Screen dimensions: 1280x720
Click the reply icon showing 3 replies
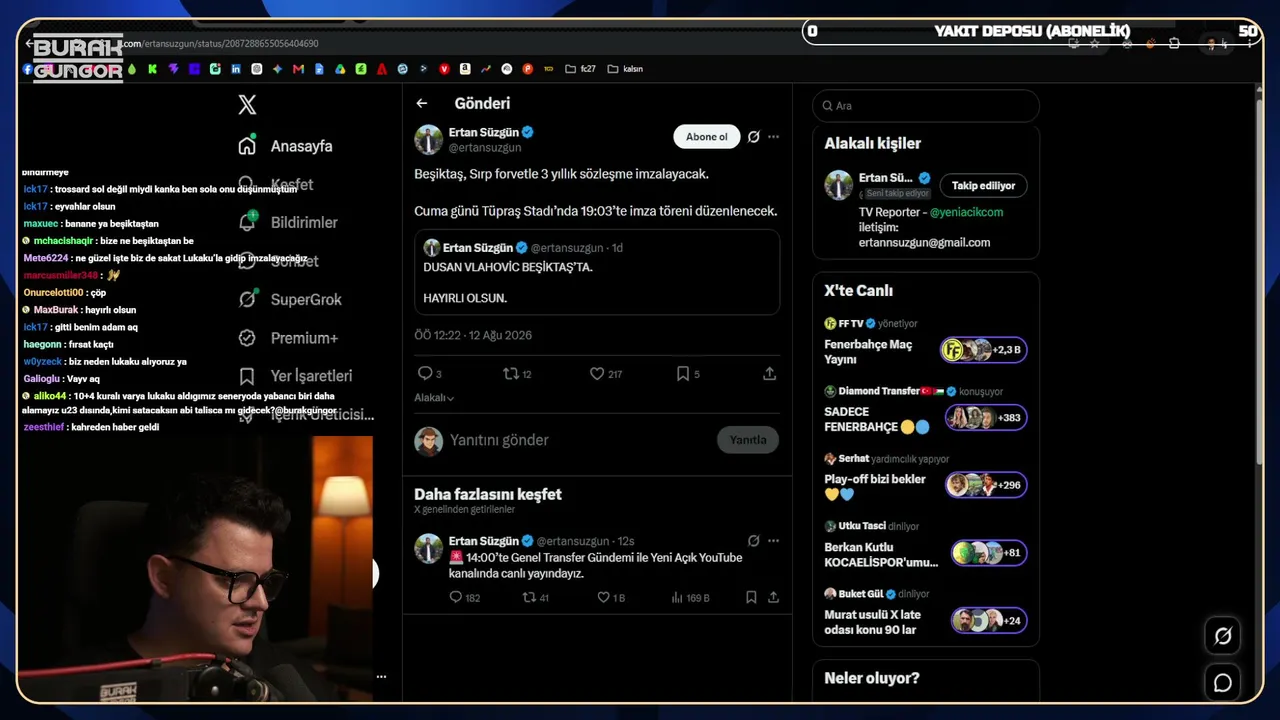pos(425,373)
